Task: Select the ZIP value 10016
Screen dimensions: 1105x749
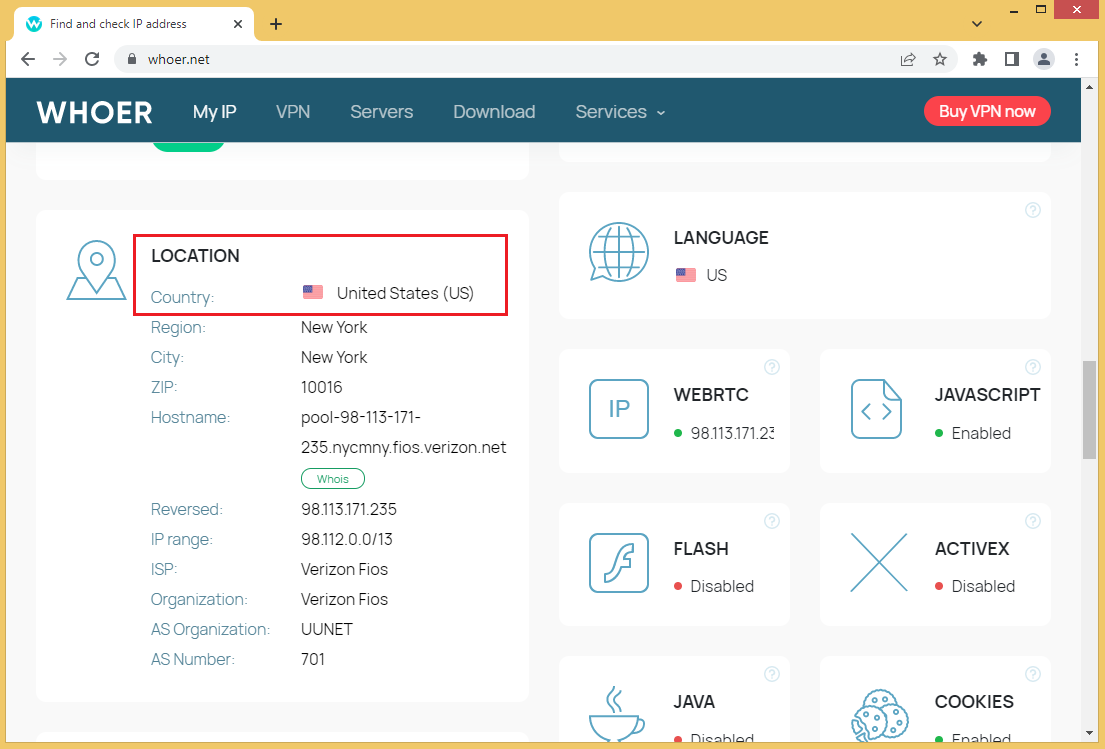Action: [321, 388]
